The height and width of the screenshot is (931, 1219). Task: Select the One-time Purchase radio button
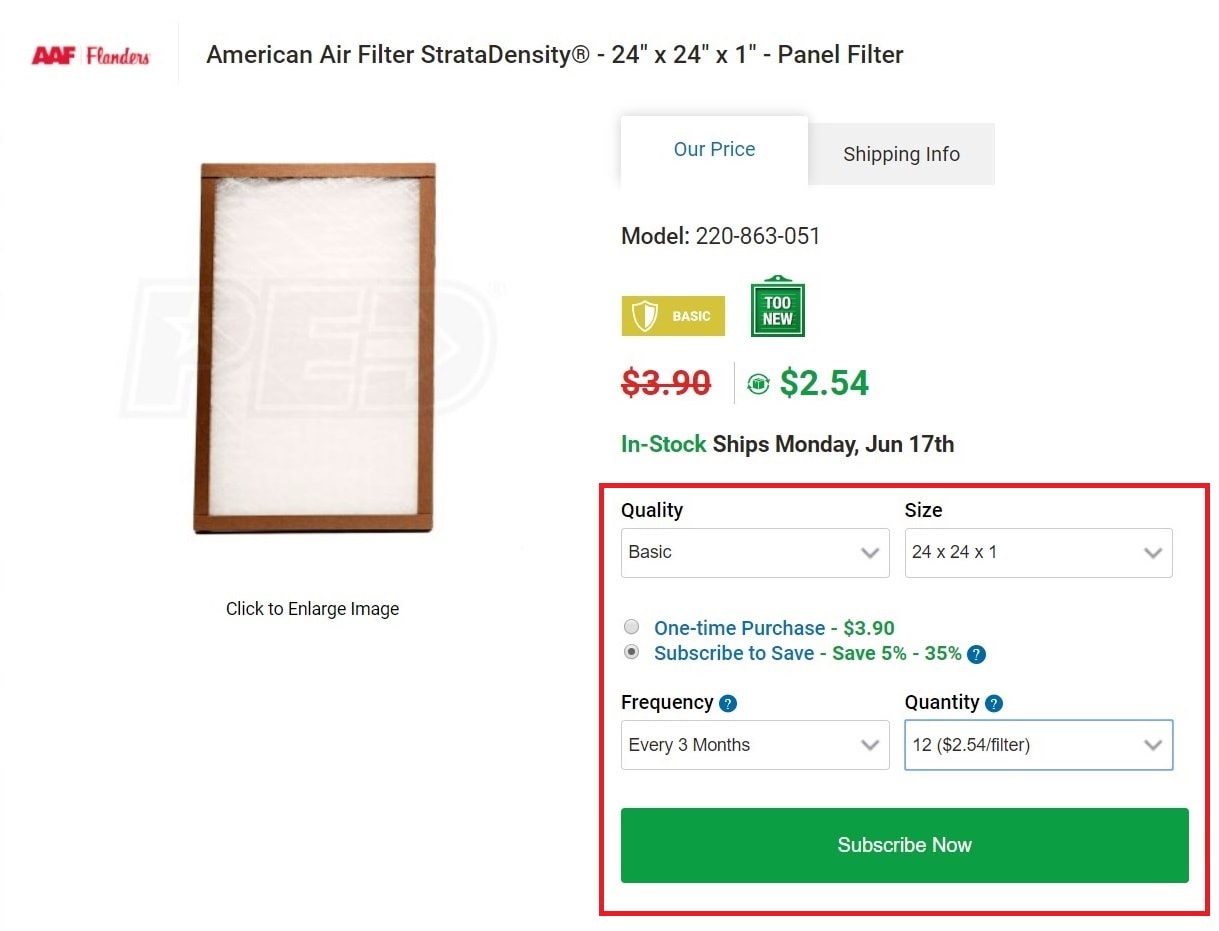click(632, 627)
